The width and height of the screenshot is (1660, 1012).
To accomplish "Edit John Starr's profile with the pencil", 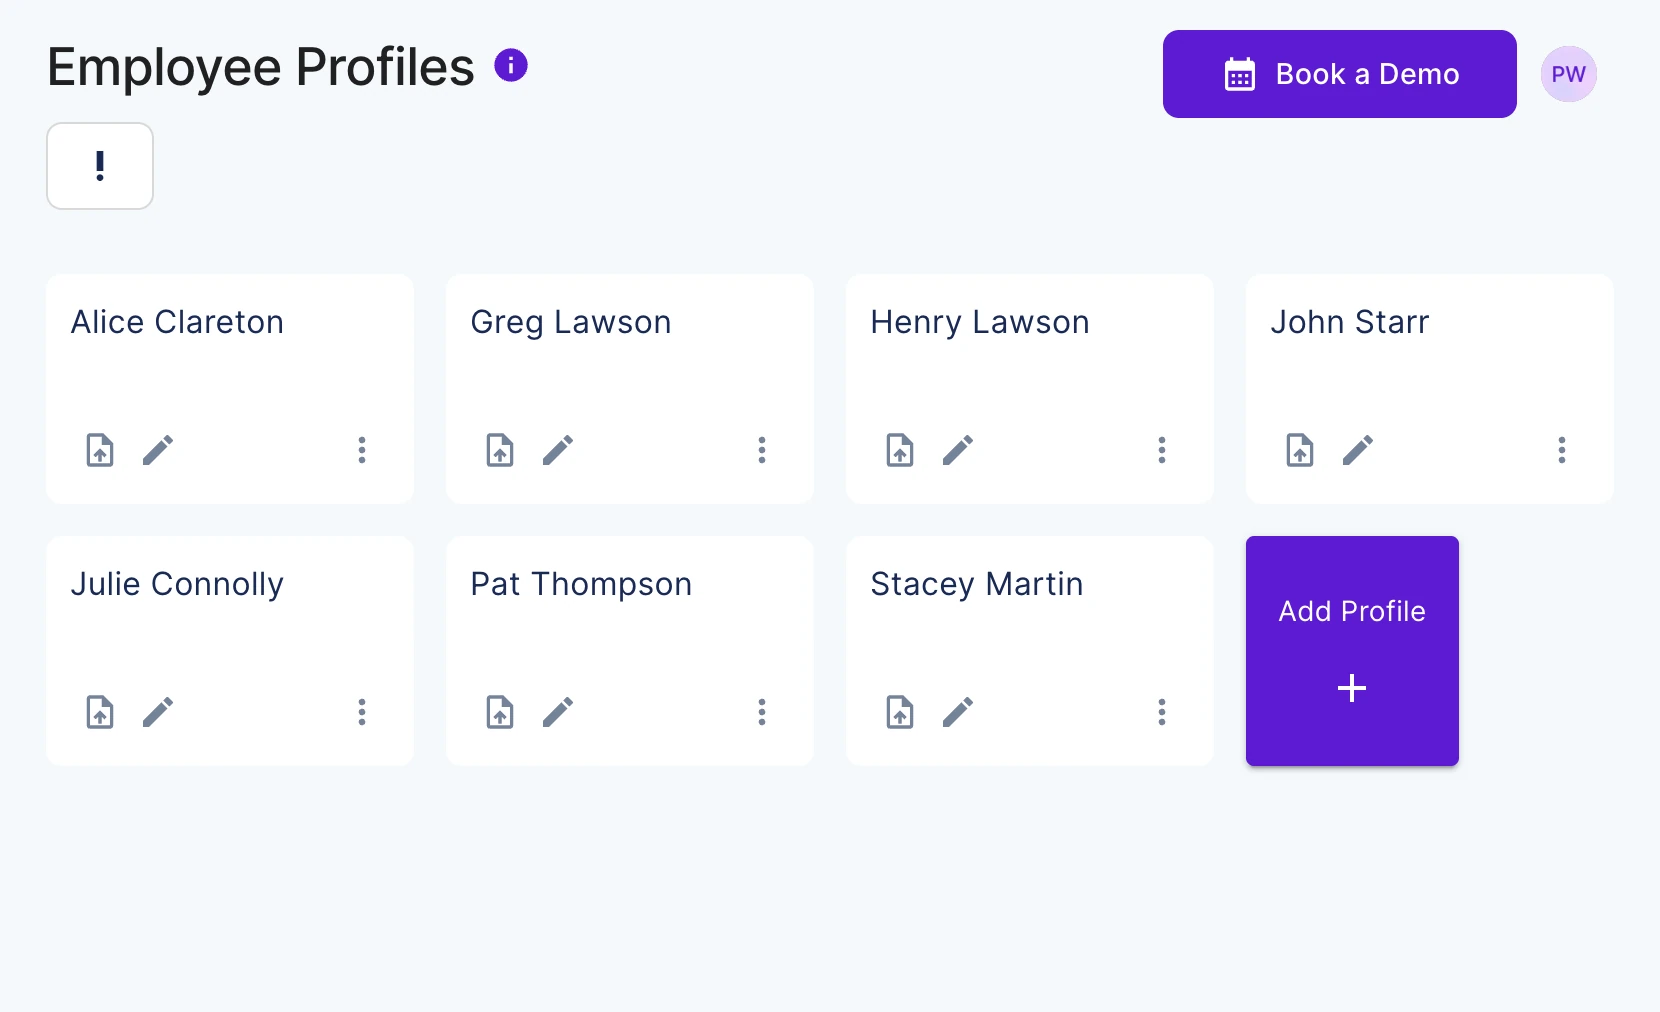I will tap(1358, 450).
